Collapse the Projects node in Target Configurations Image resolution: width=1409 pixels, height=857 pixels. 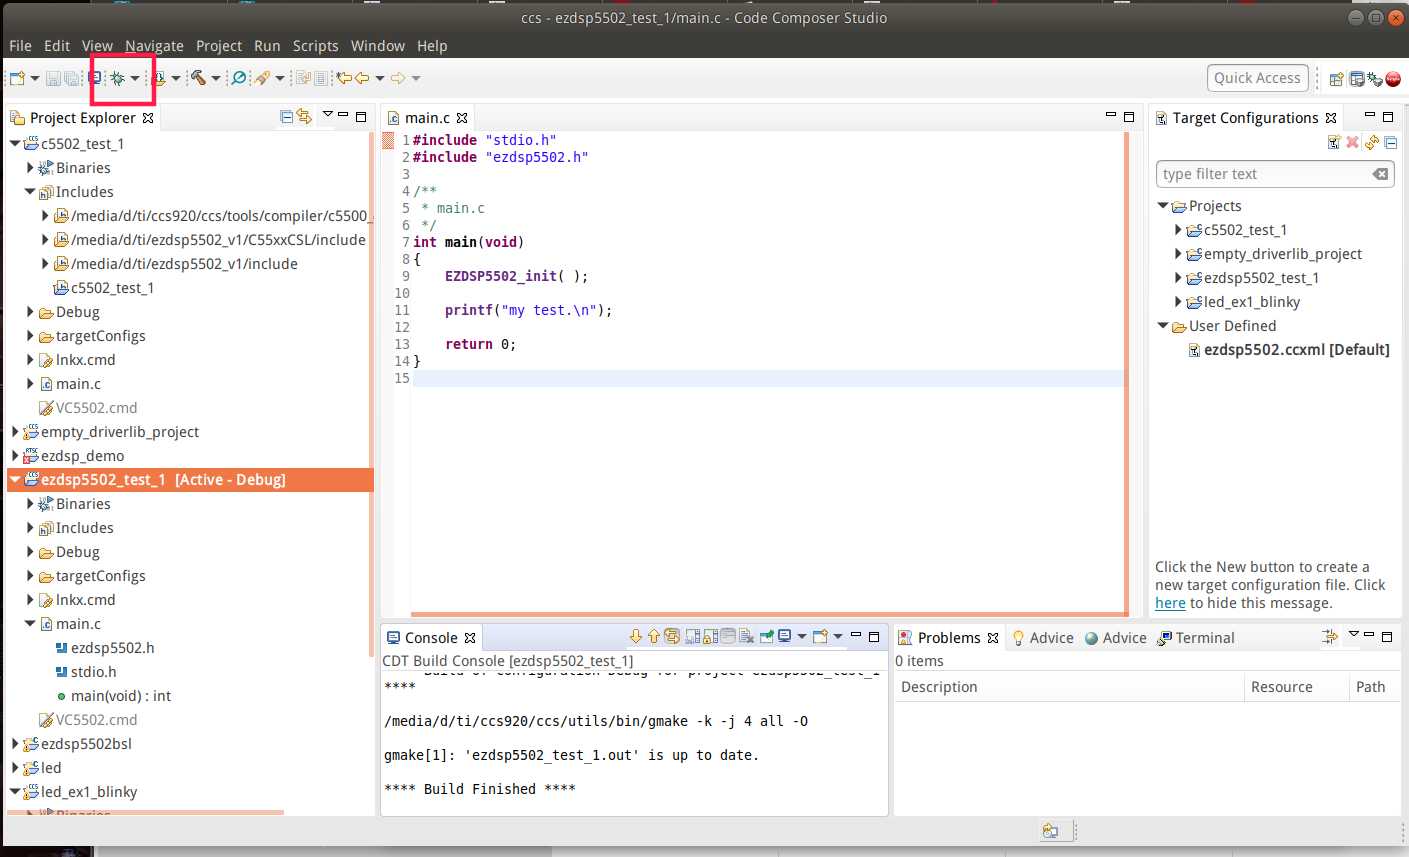1163,206
